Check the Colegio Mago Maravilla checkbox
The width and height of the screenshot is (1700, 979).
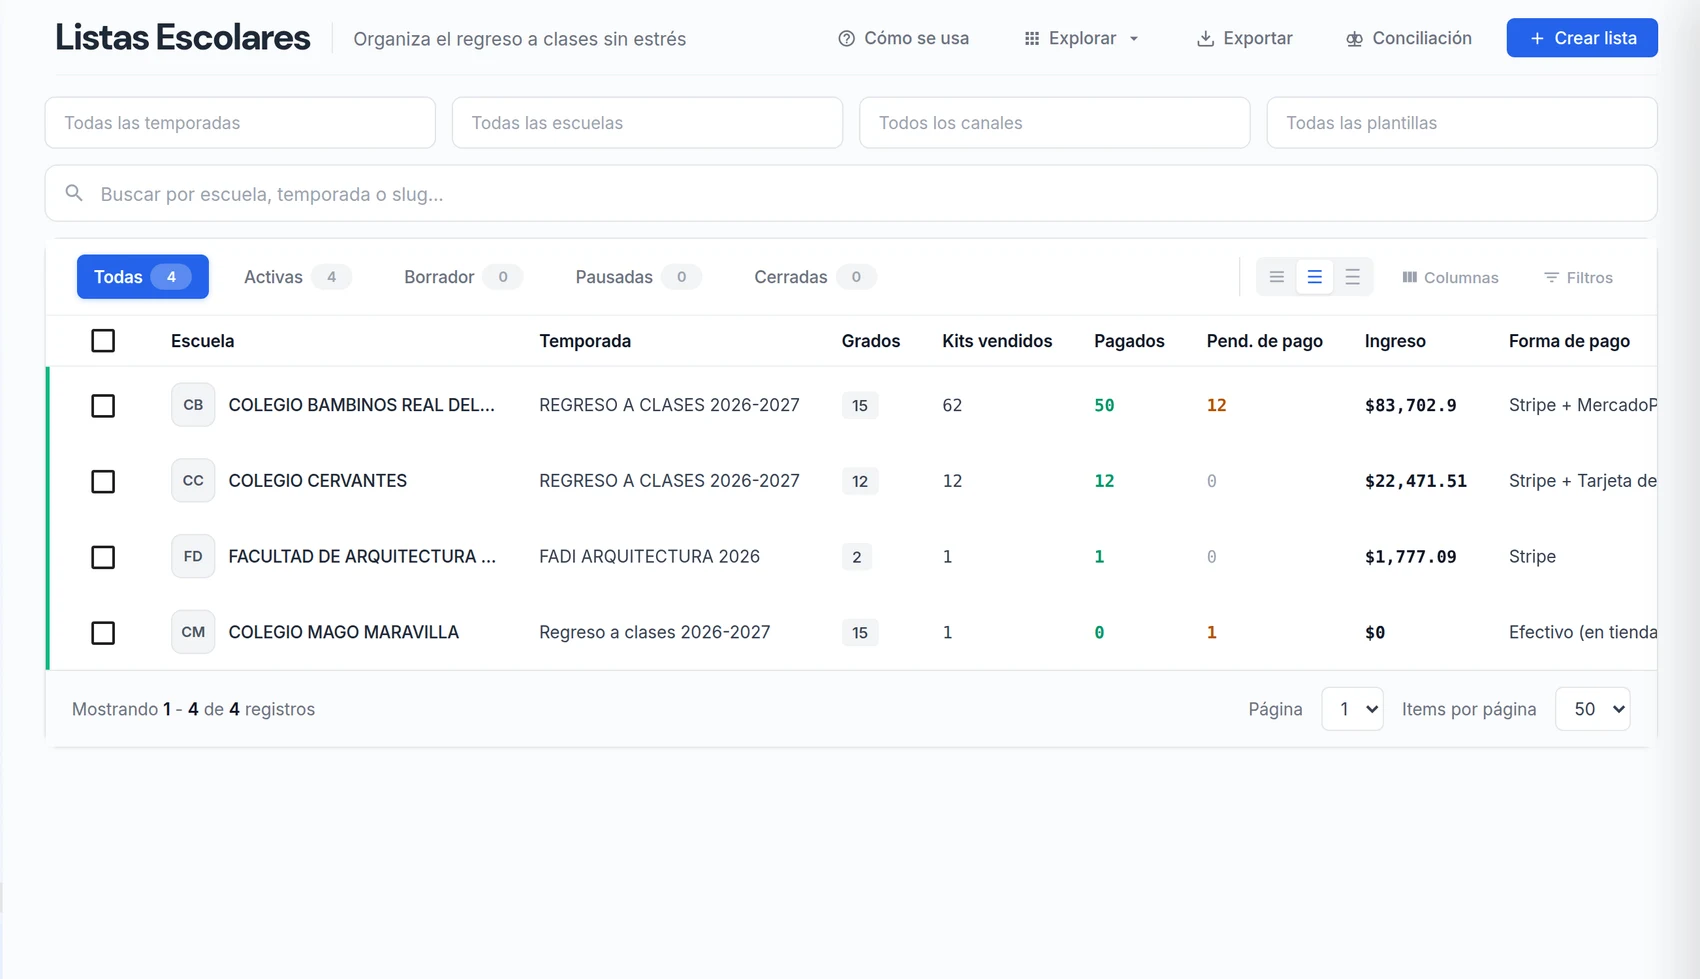coord(103,633)
